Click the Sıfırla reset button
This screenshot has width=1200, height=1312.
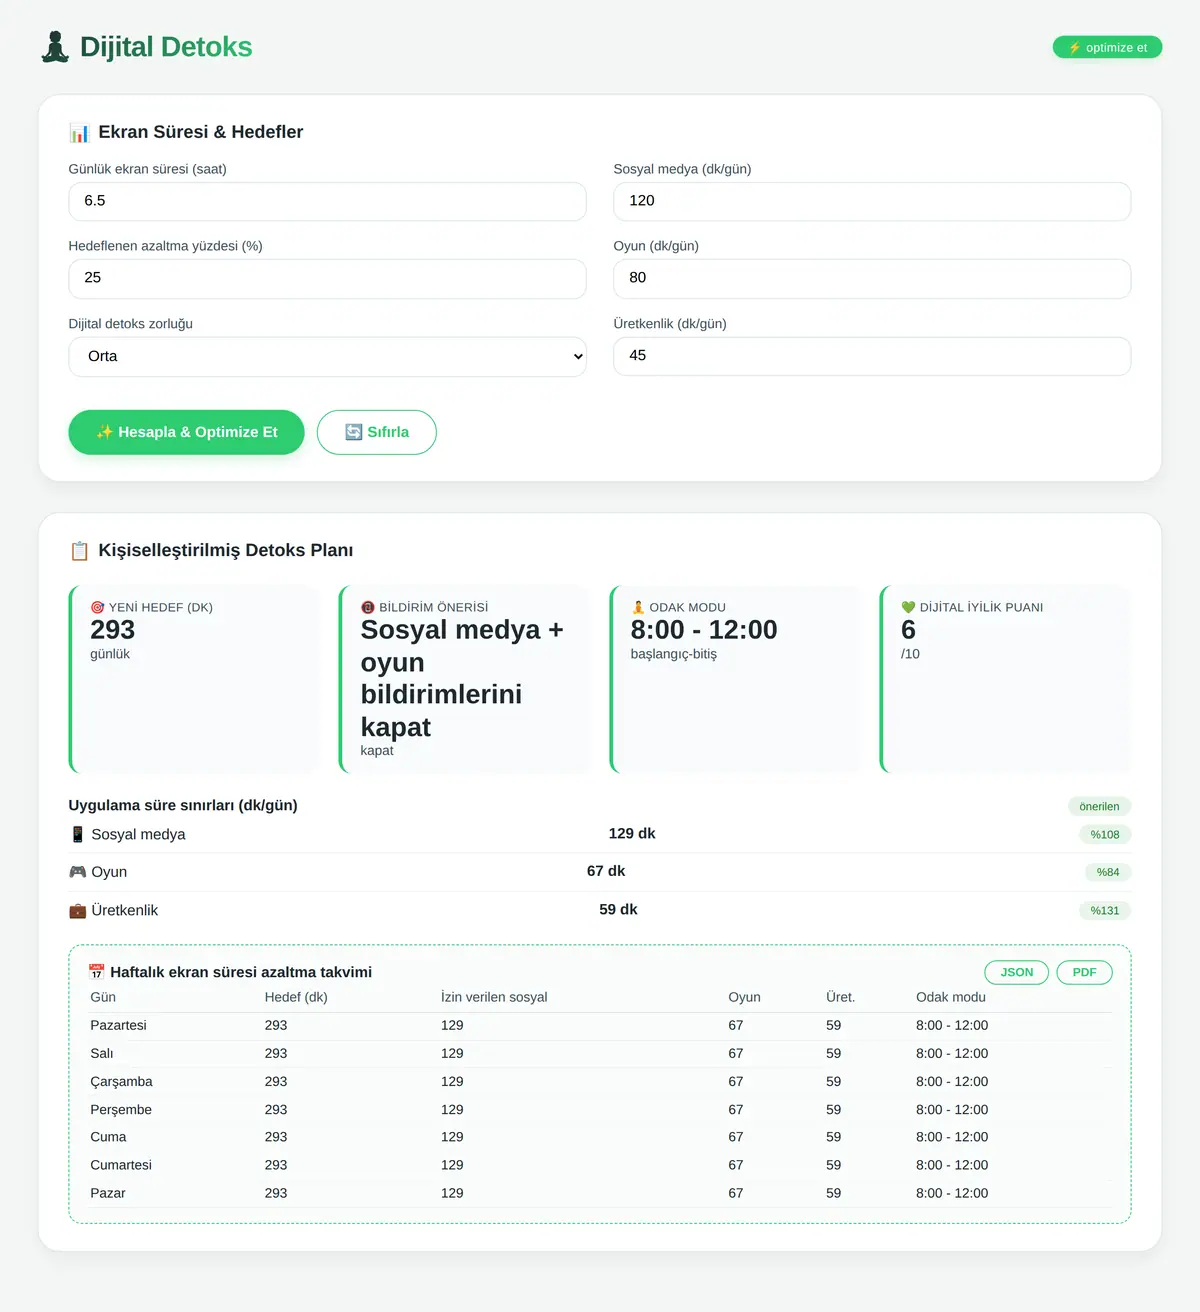point(377,432)
